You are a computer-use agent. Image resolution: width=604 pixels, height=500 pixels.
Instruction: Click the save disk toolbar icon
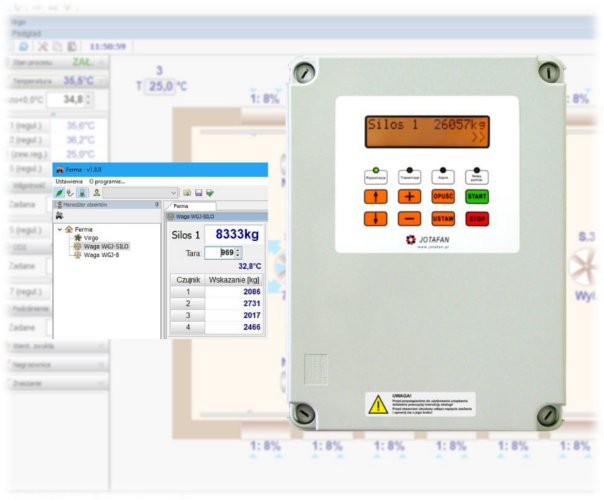[198, 192]
